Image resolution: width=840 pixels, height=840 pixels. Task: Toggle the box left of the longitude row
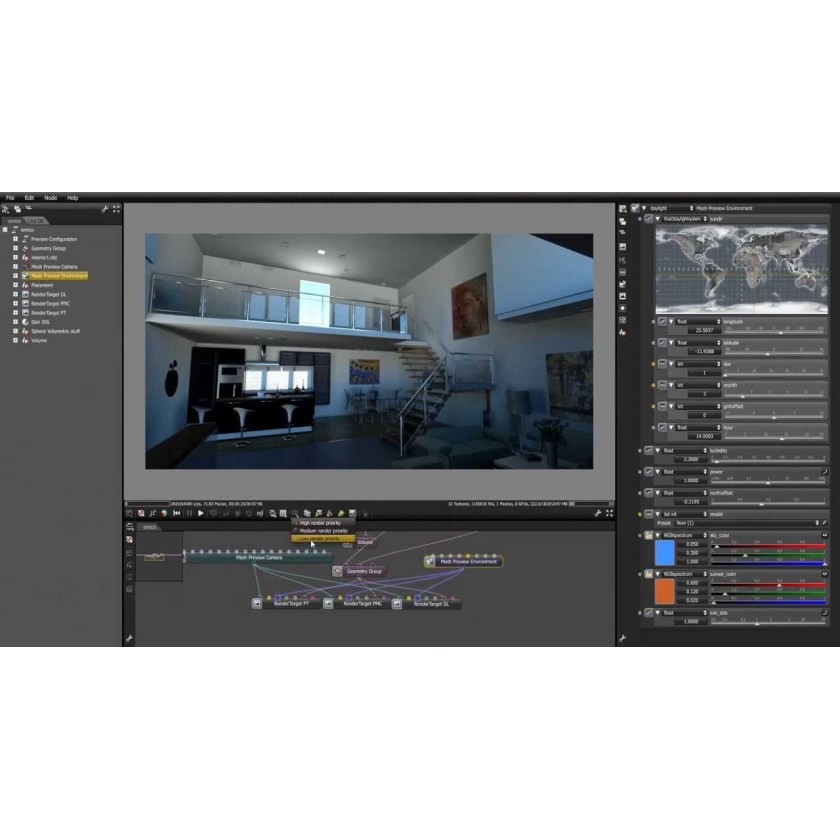(x=662, y=321)
